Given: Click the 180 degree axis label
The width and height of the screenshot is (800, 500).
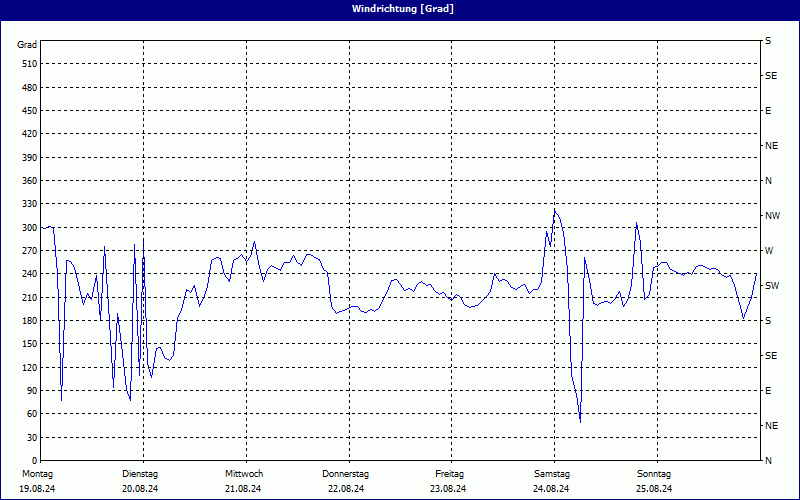Looking at the screenshot, I should pos(30,320).
